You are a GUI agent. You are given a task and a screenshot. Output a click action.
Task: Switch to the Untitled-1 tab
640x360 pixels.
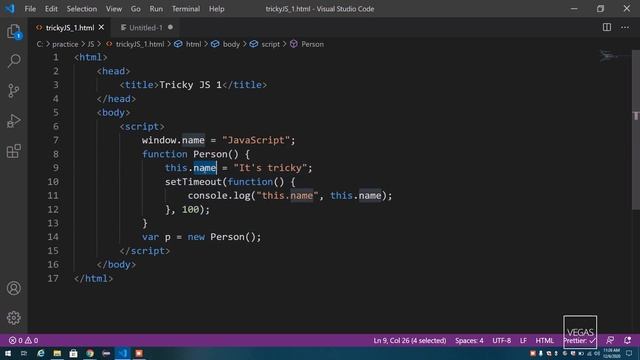(x=145, y=27)
